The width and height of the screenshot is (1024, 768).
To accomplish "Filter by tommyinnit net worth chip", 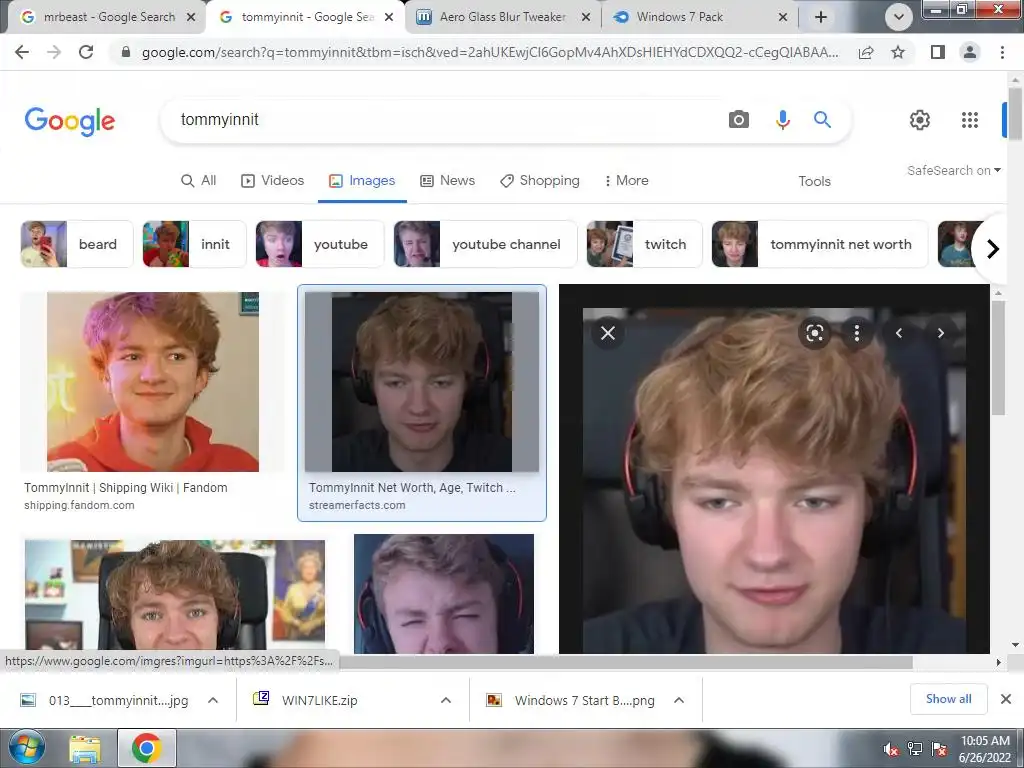I will [x=820, y=244].
